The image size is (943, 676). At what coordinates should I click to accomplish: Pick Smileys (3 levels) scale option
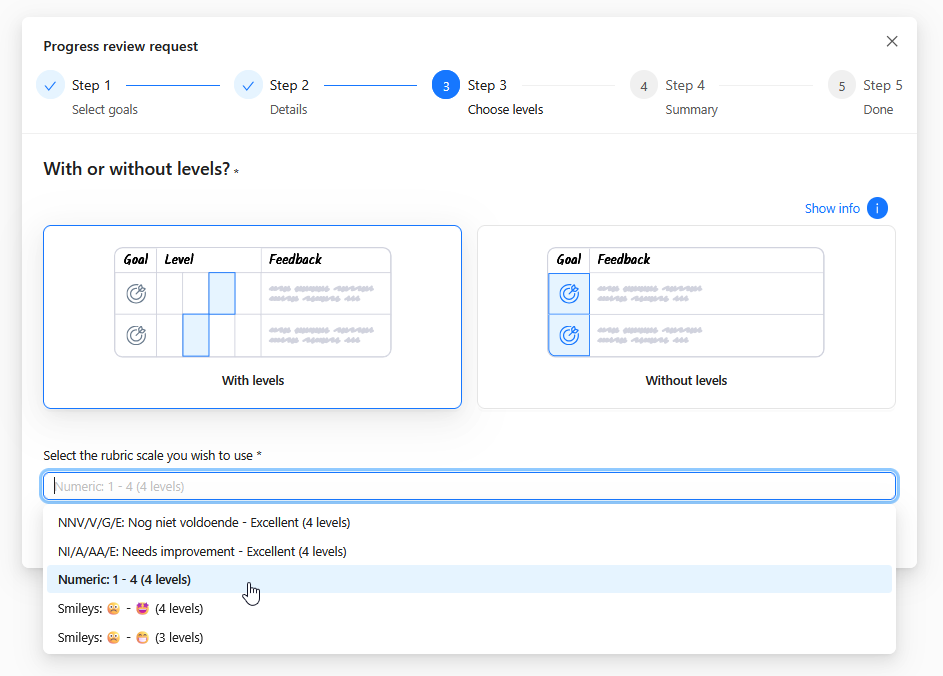(x=469, y=637)
